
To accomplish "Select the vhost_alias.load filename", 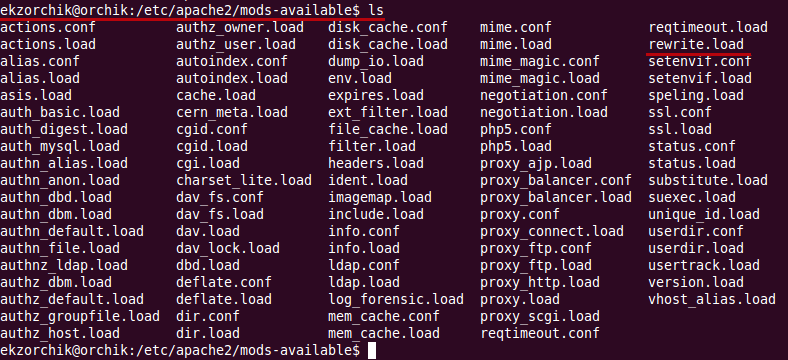I will click(x=712, y=299).
